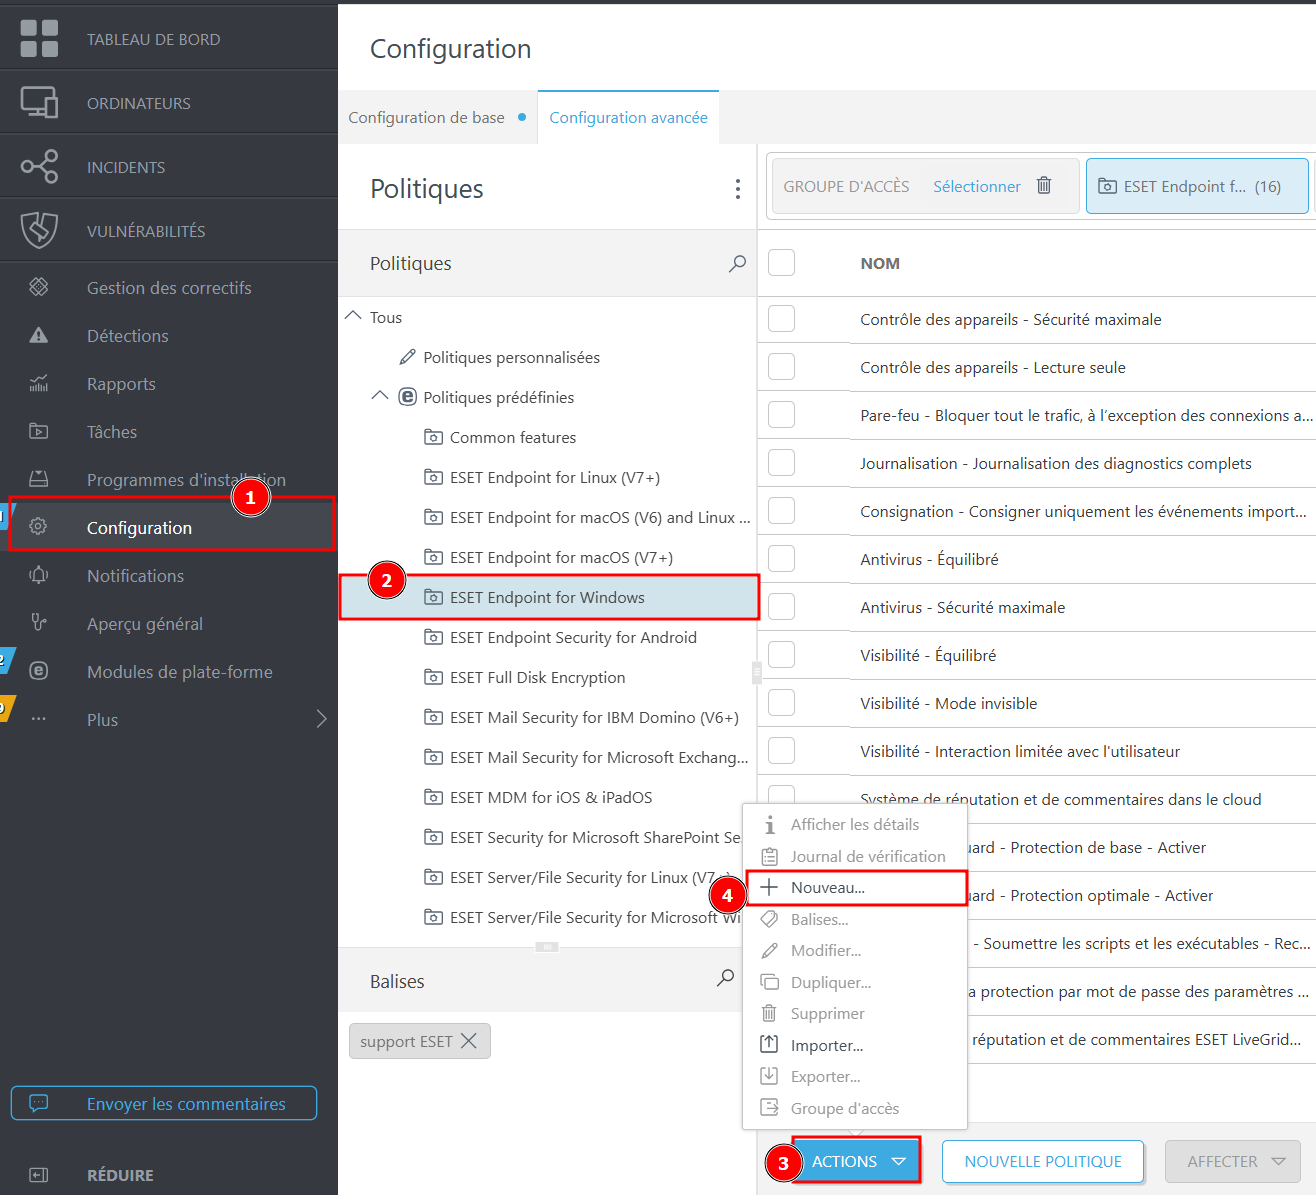Click the ESET logo icon of Politiques prédéfinies
Image resolution: width=1316 pixels, height=1195 pixels.
pyautogui.click(x=407, y=397)
